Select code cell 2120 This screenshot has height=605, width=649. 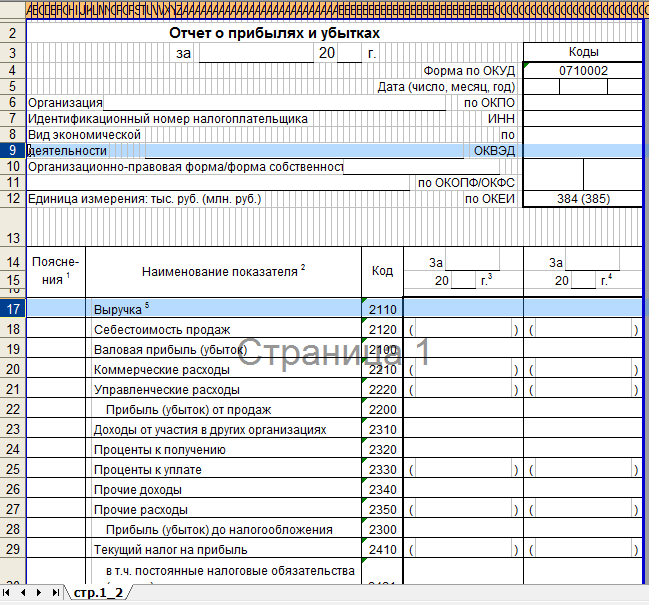click(x=382, y=329)
